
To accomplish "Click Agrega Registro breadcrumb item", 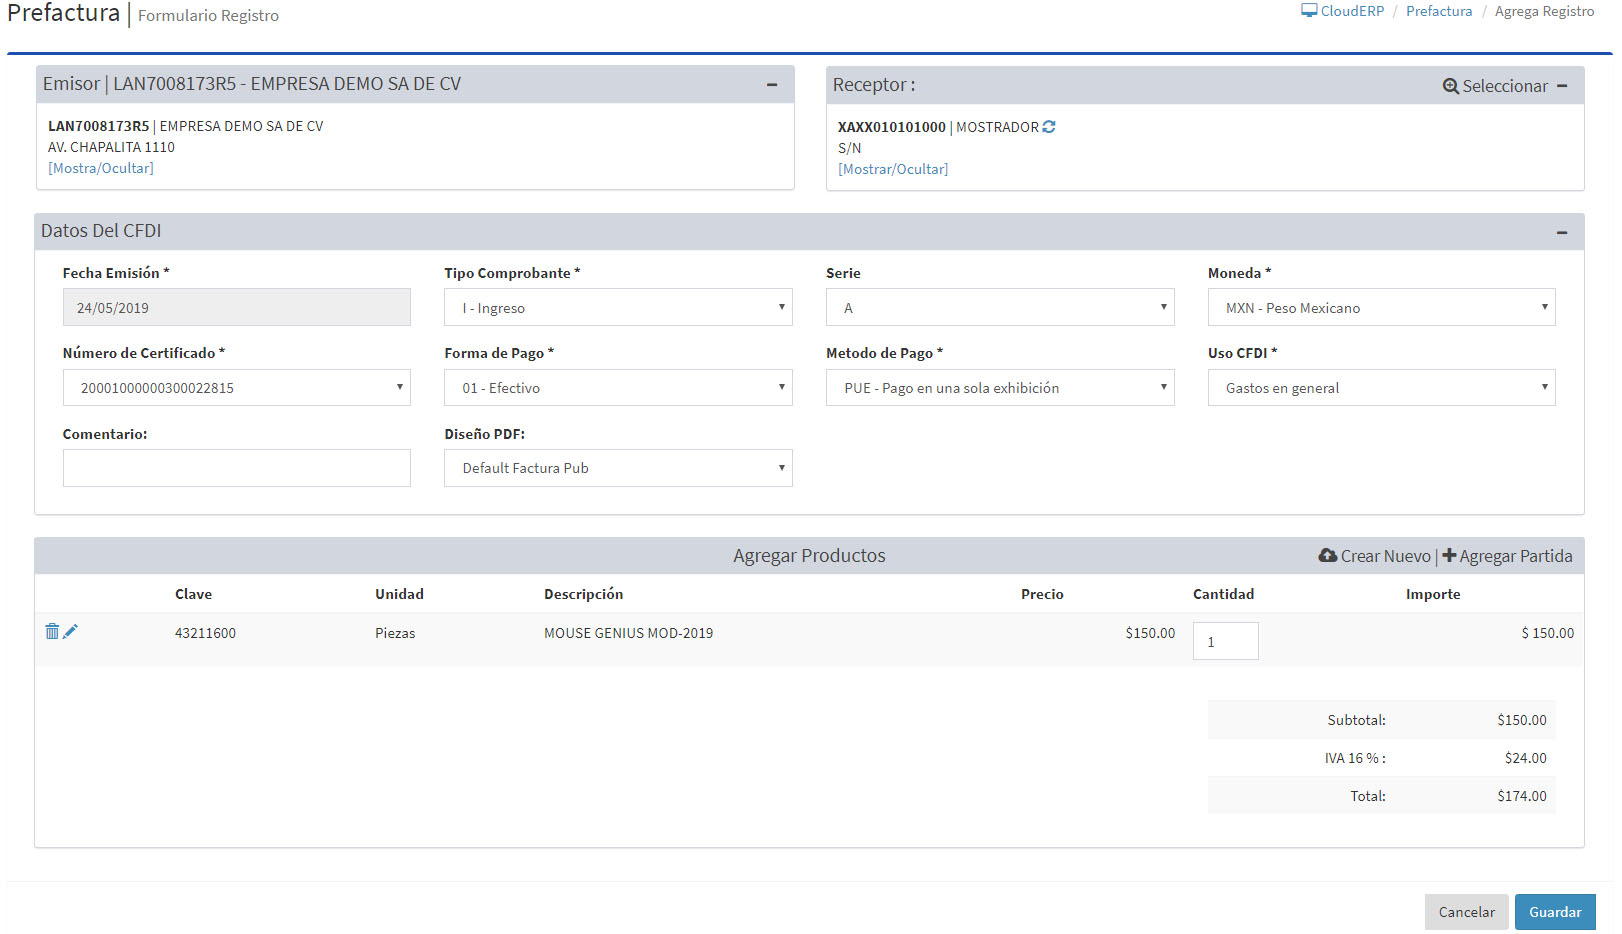I will (x=1544, y=11).
